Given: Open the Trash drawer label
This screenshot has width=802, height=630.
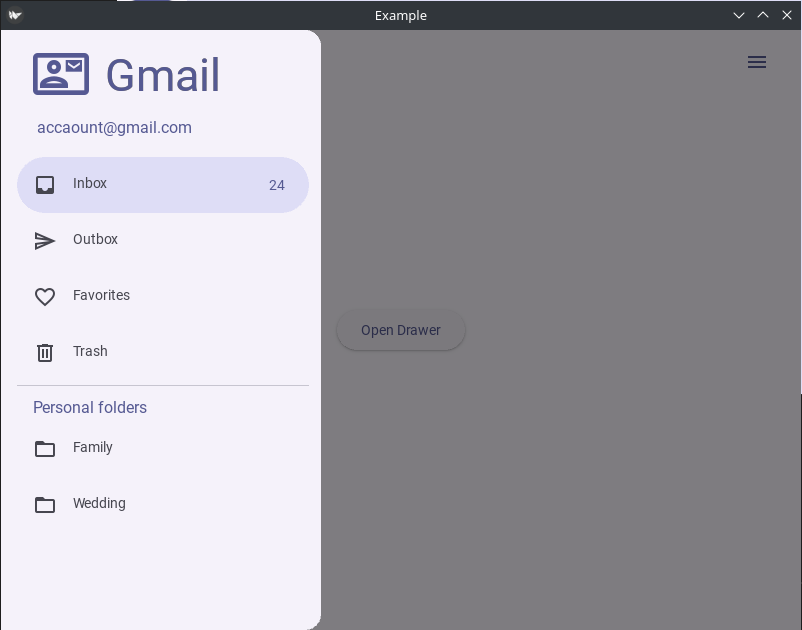Looking at the screenshot, I should (x=90, y=351).
